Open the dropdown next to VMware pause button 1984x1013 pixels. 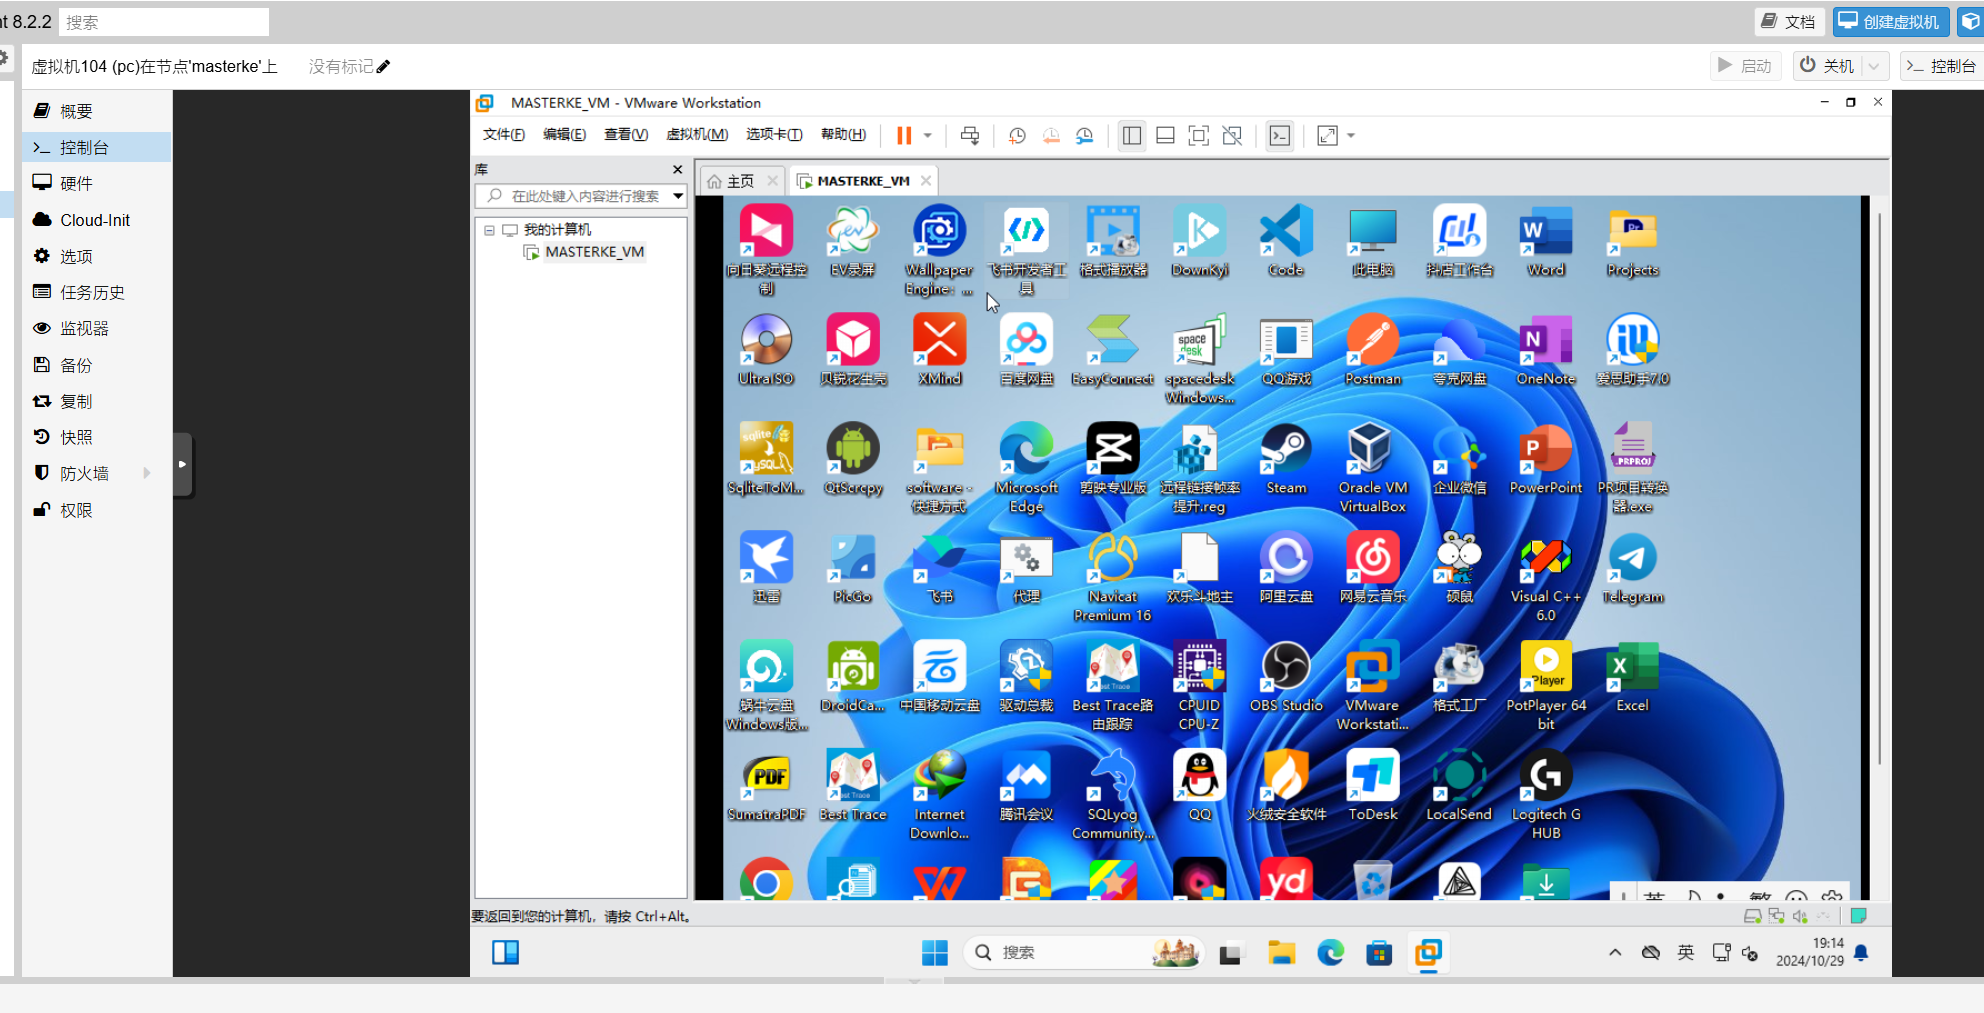click(928, 136)
